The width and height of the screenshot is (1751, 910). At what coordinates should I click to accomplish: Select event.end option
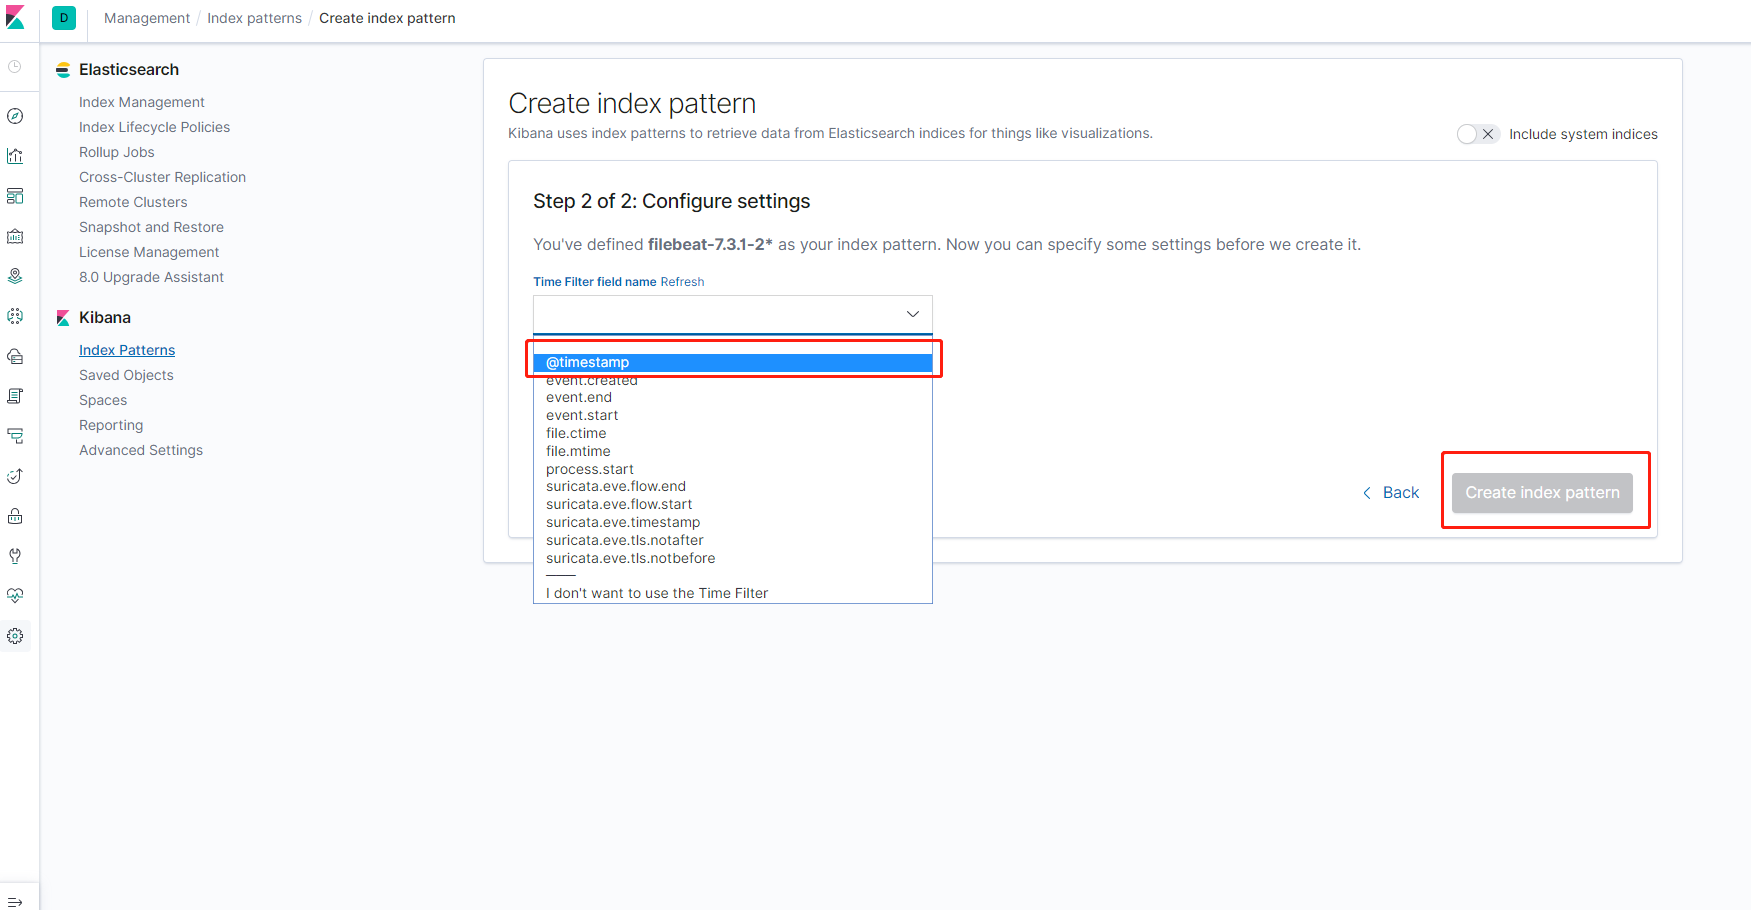(733, 398)
